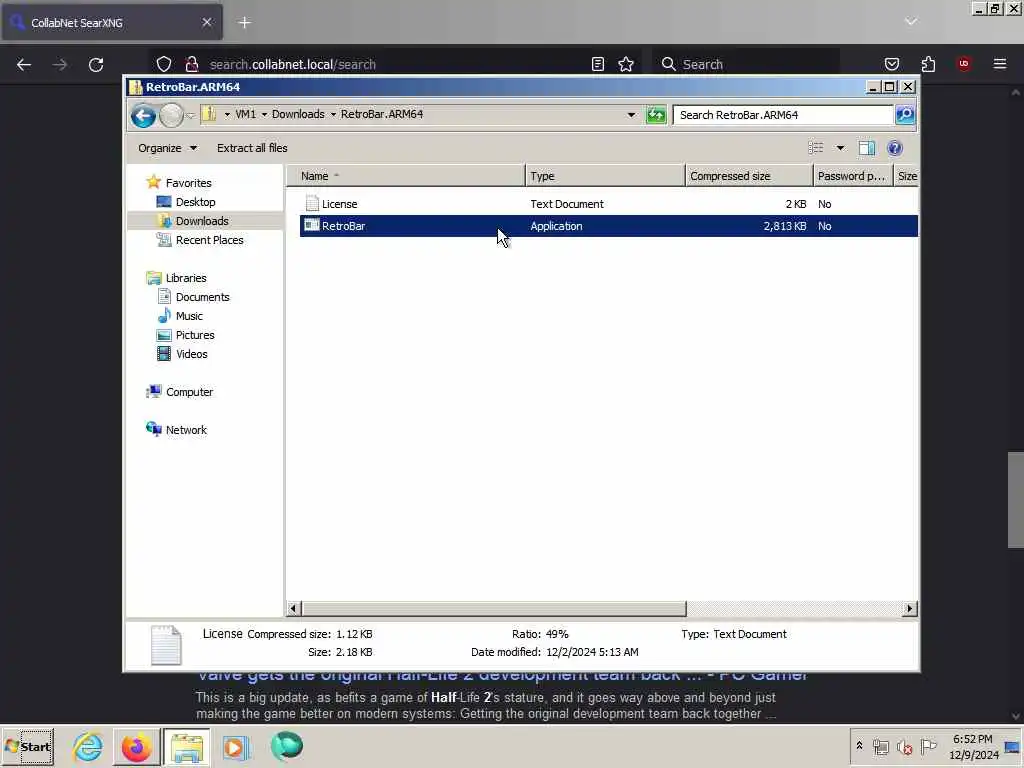Open Recent Places in navigation pane
Screen dimensions: 1024x768
coord(209,240)
